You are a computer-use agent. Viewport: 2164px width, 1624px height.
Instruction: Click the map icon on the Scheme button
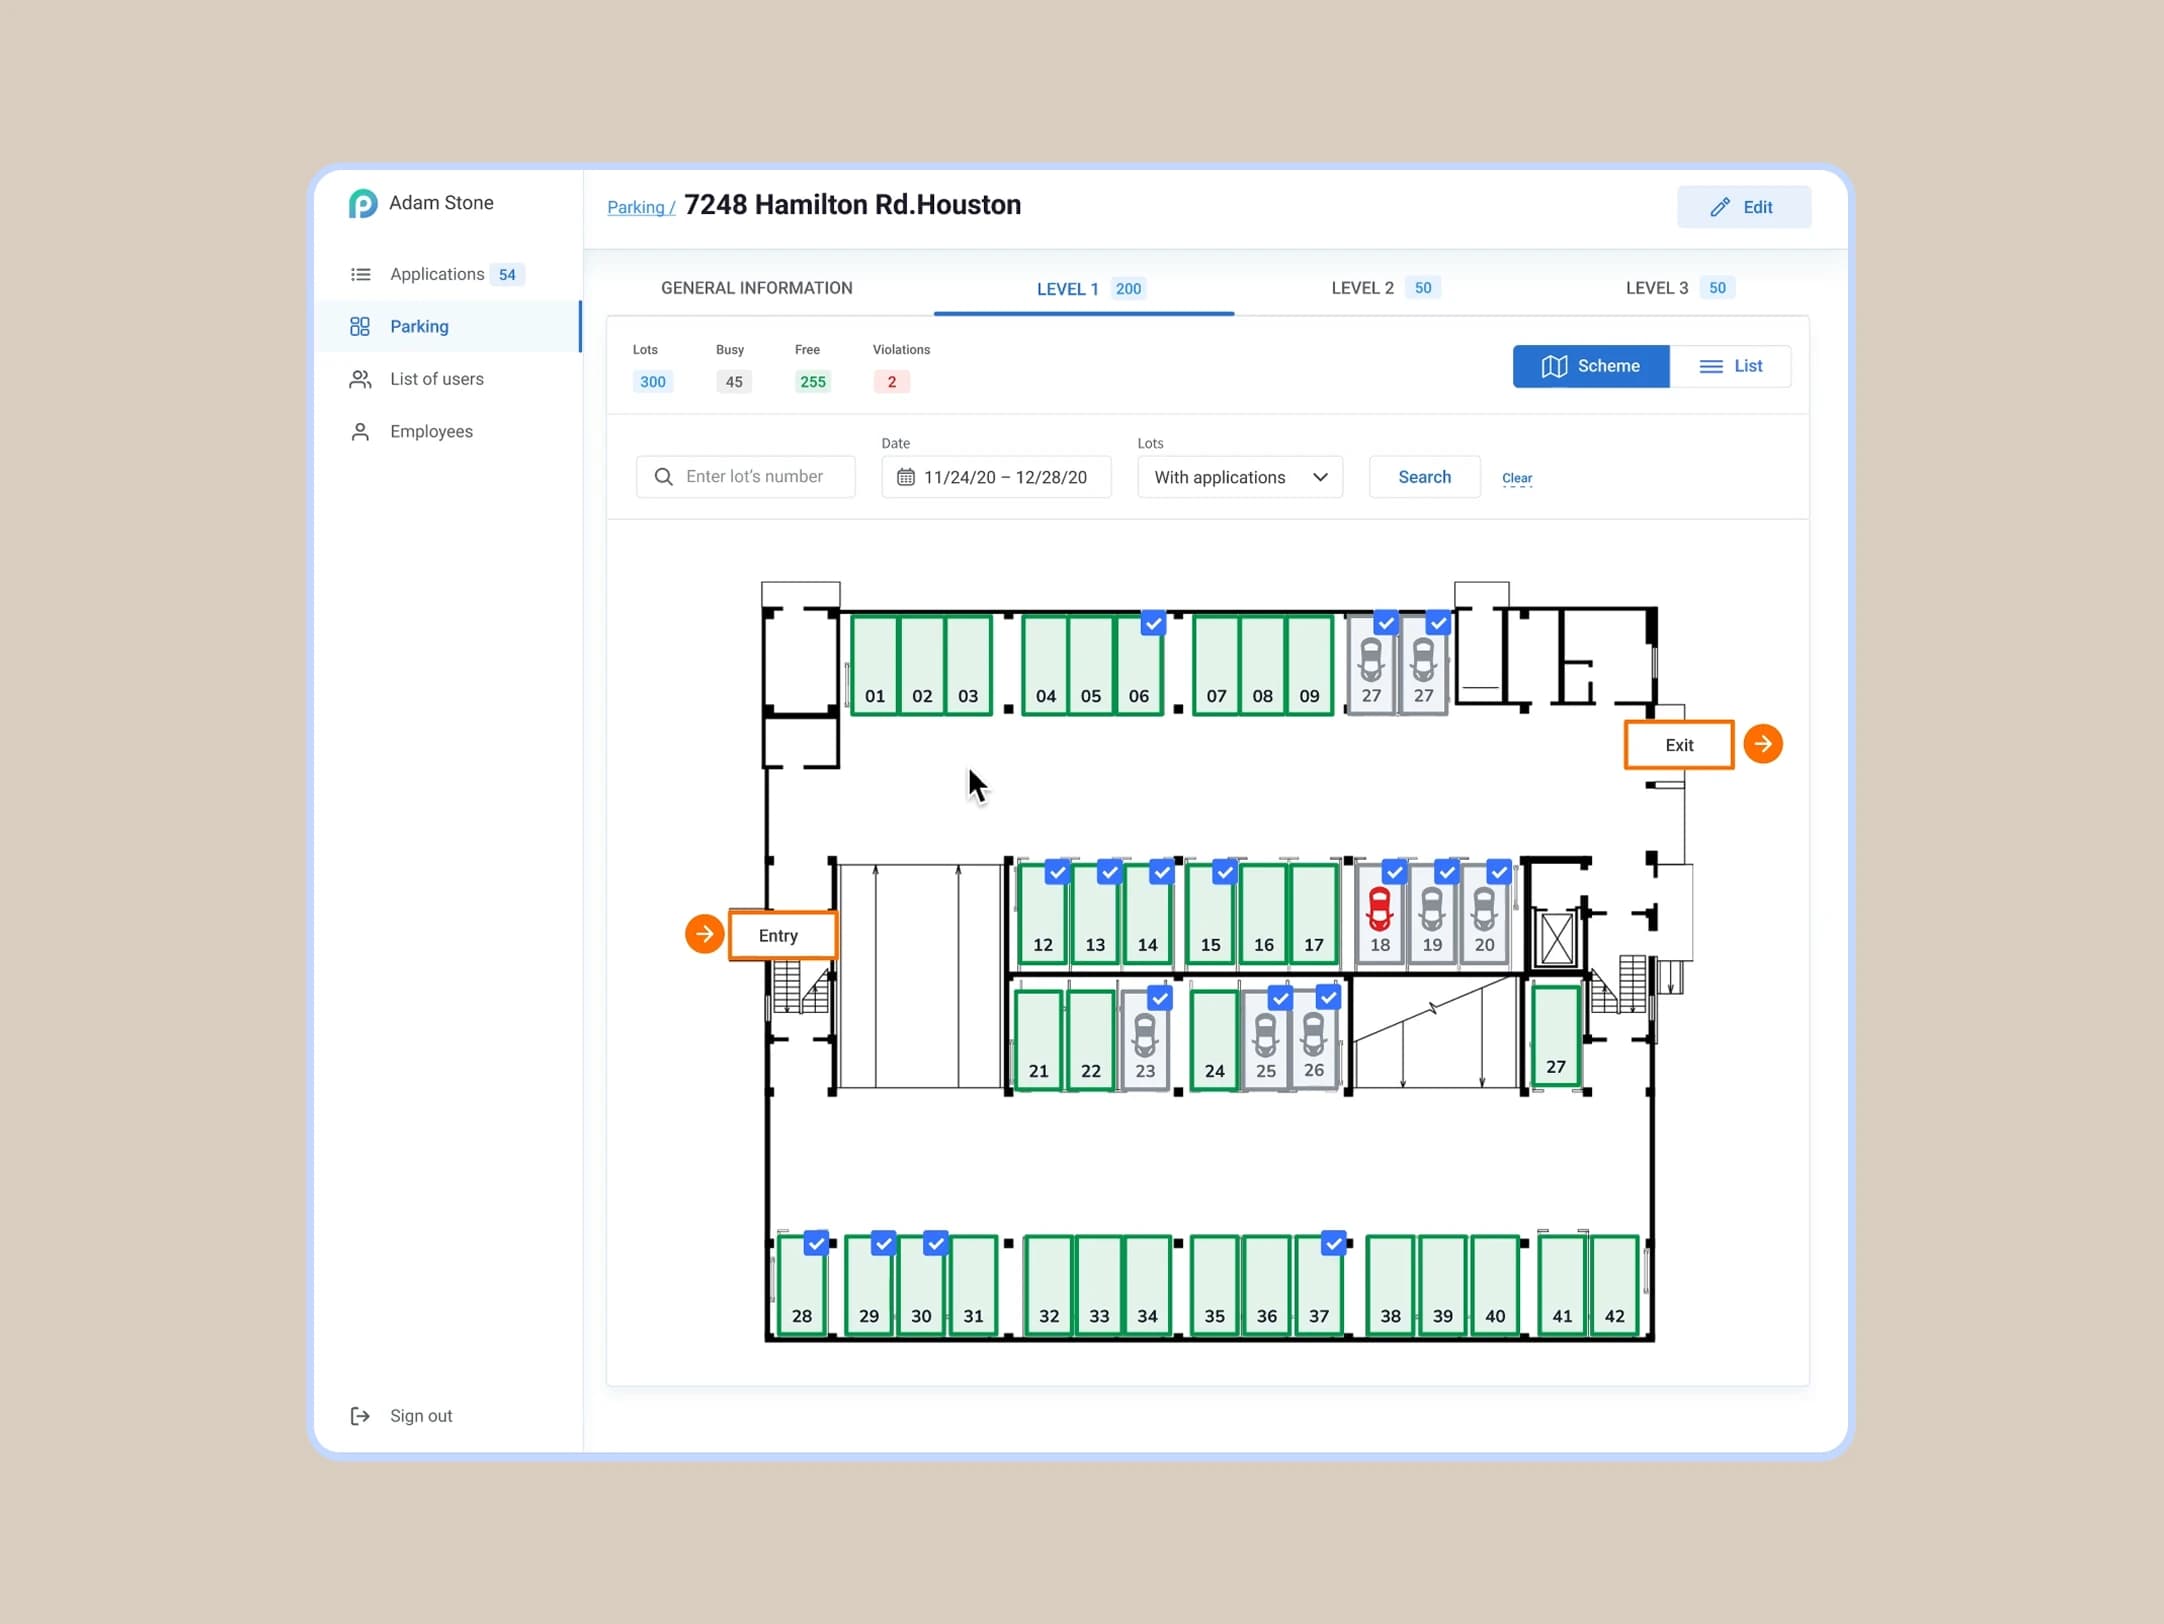tap(1554, 366)
